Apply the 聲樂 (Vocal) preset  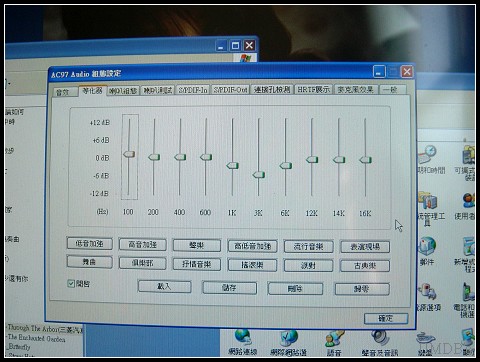197,245
